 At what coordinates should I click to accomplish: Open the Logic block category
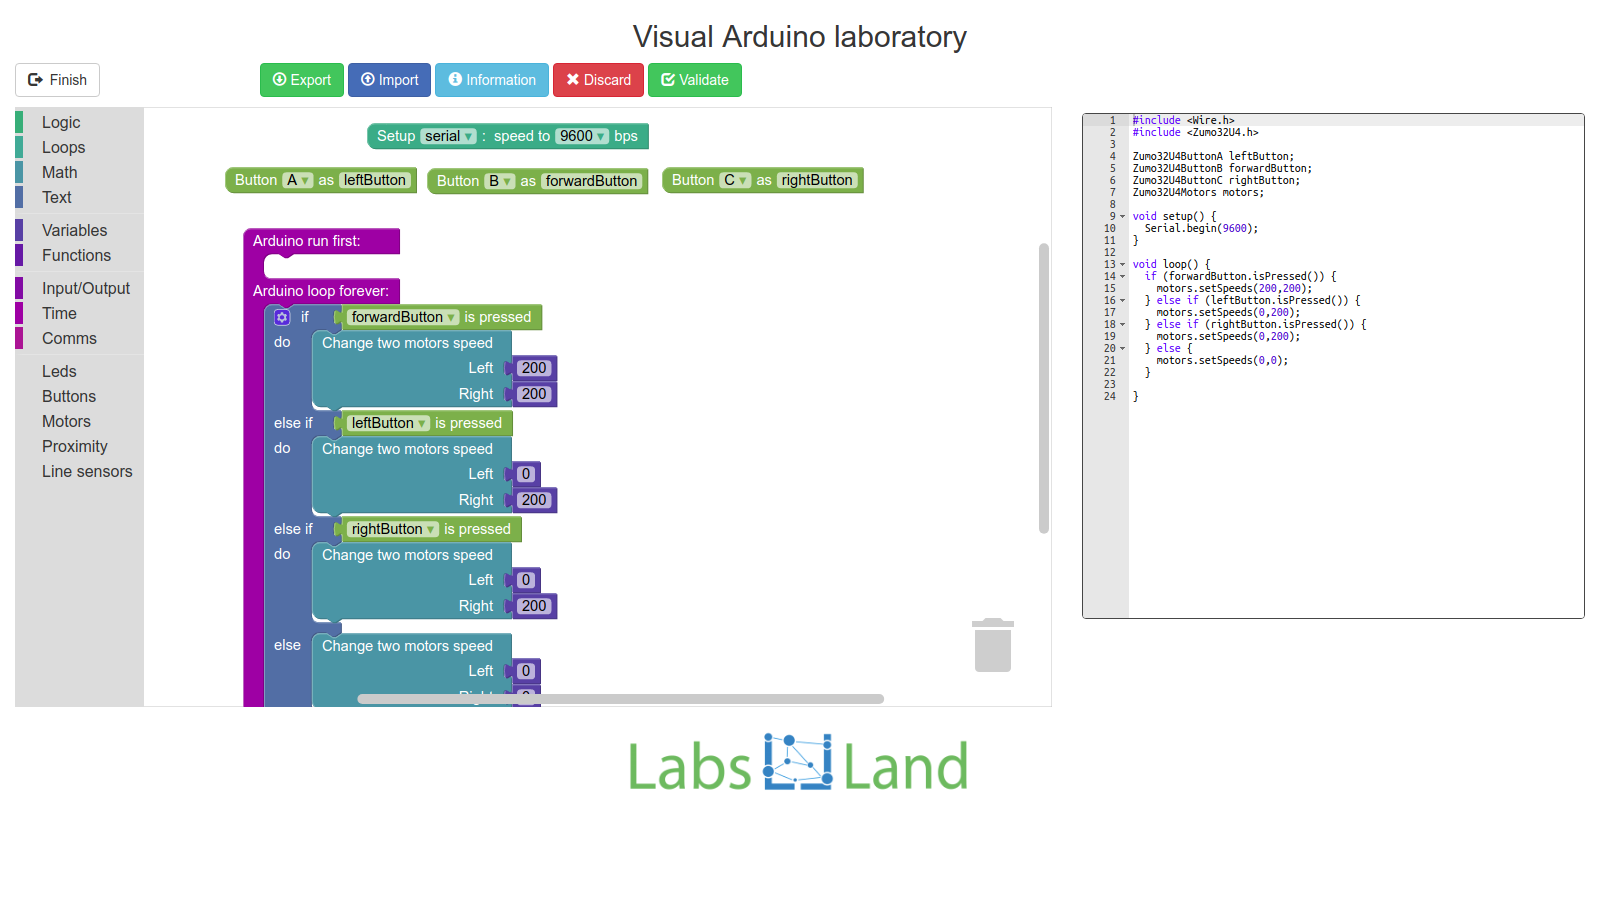tap(79, 122)
